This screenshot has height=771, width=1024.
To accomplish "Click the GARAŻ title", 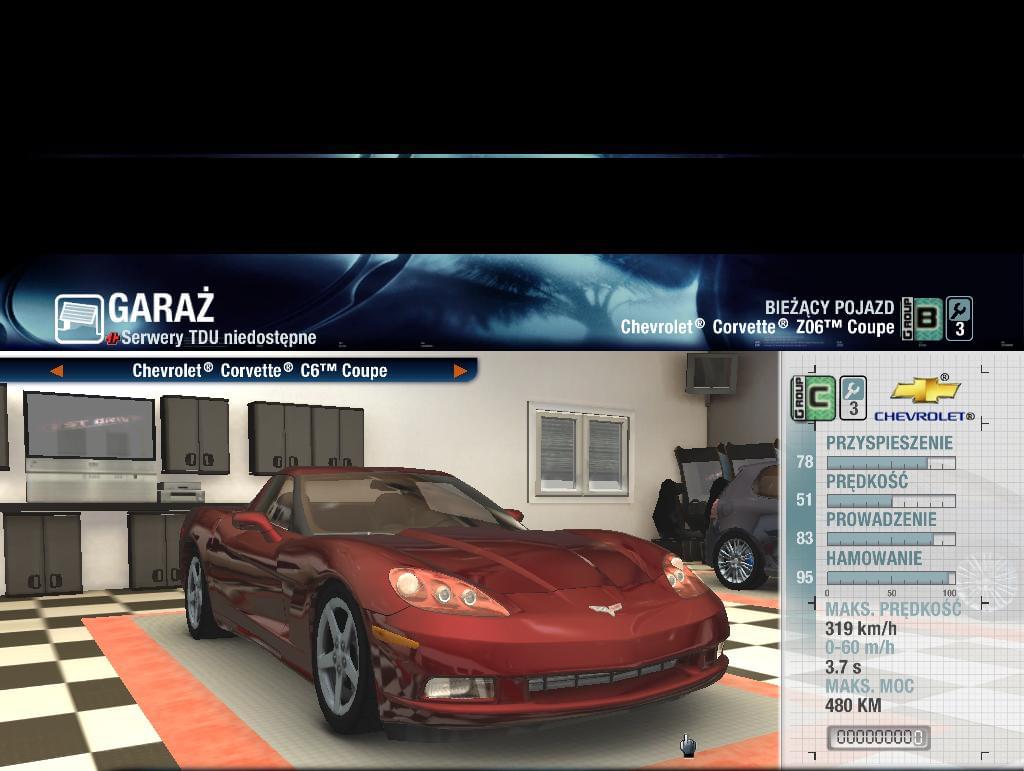I will (x=161, y=307).
